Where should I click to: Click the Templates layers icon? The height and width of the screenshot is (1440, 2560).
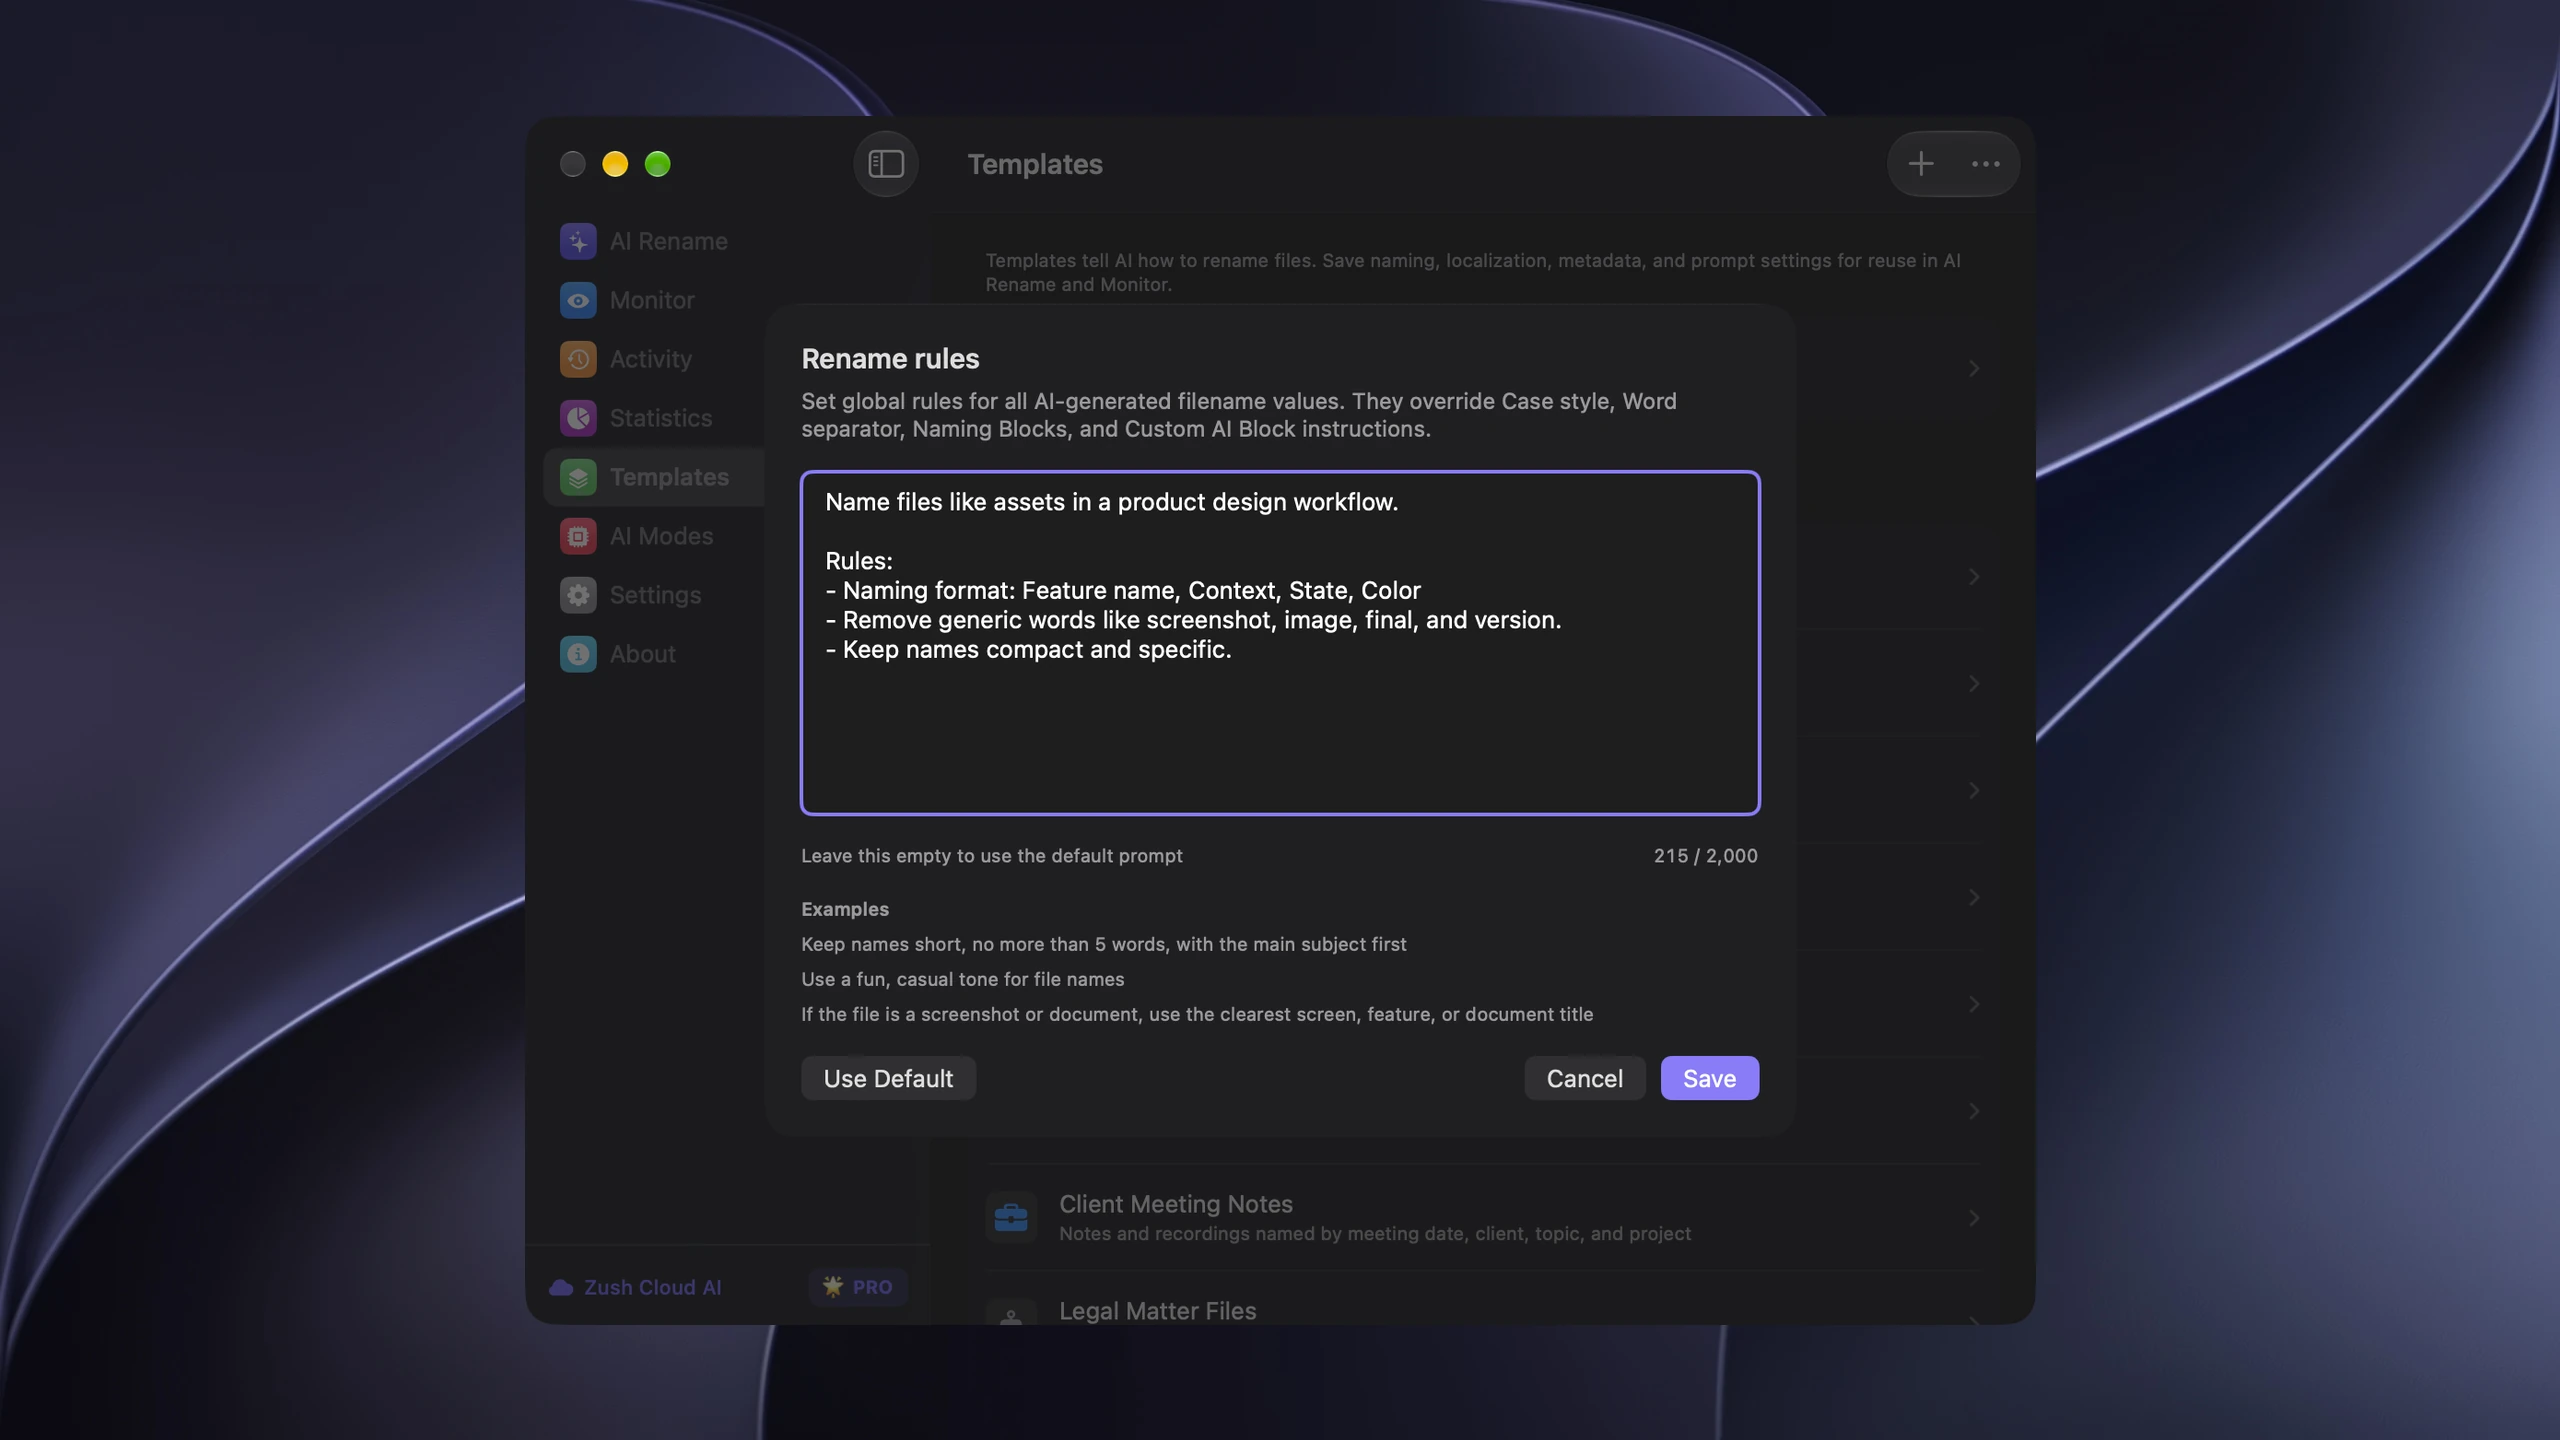click(578, 477)
